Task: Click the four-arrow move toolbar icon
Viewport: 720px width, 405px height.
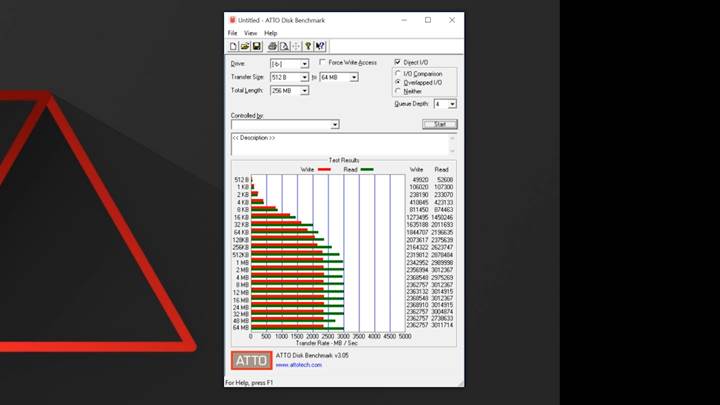Action: tap(296, 46)
